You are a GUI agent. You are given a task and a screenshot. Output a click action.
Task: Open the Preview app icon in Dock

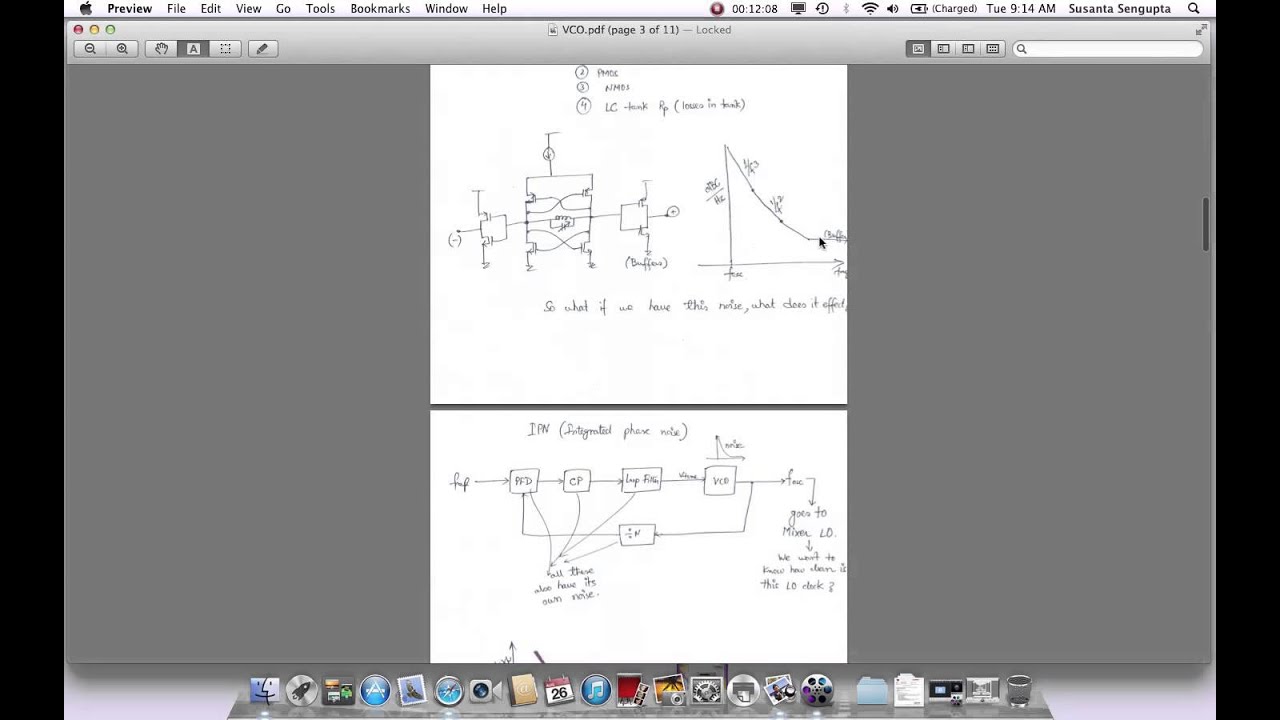[780, 690]
